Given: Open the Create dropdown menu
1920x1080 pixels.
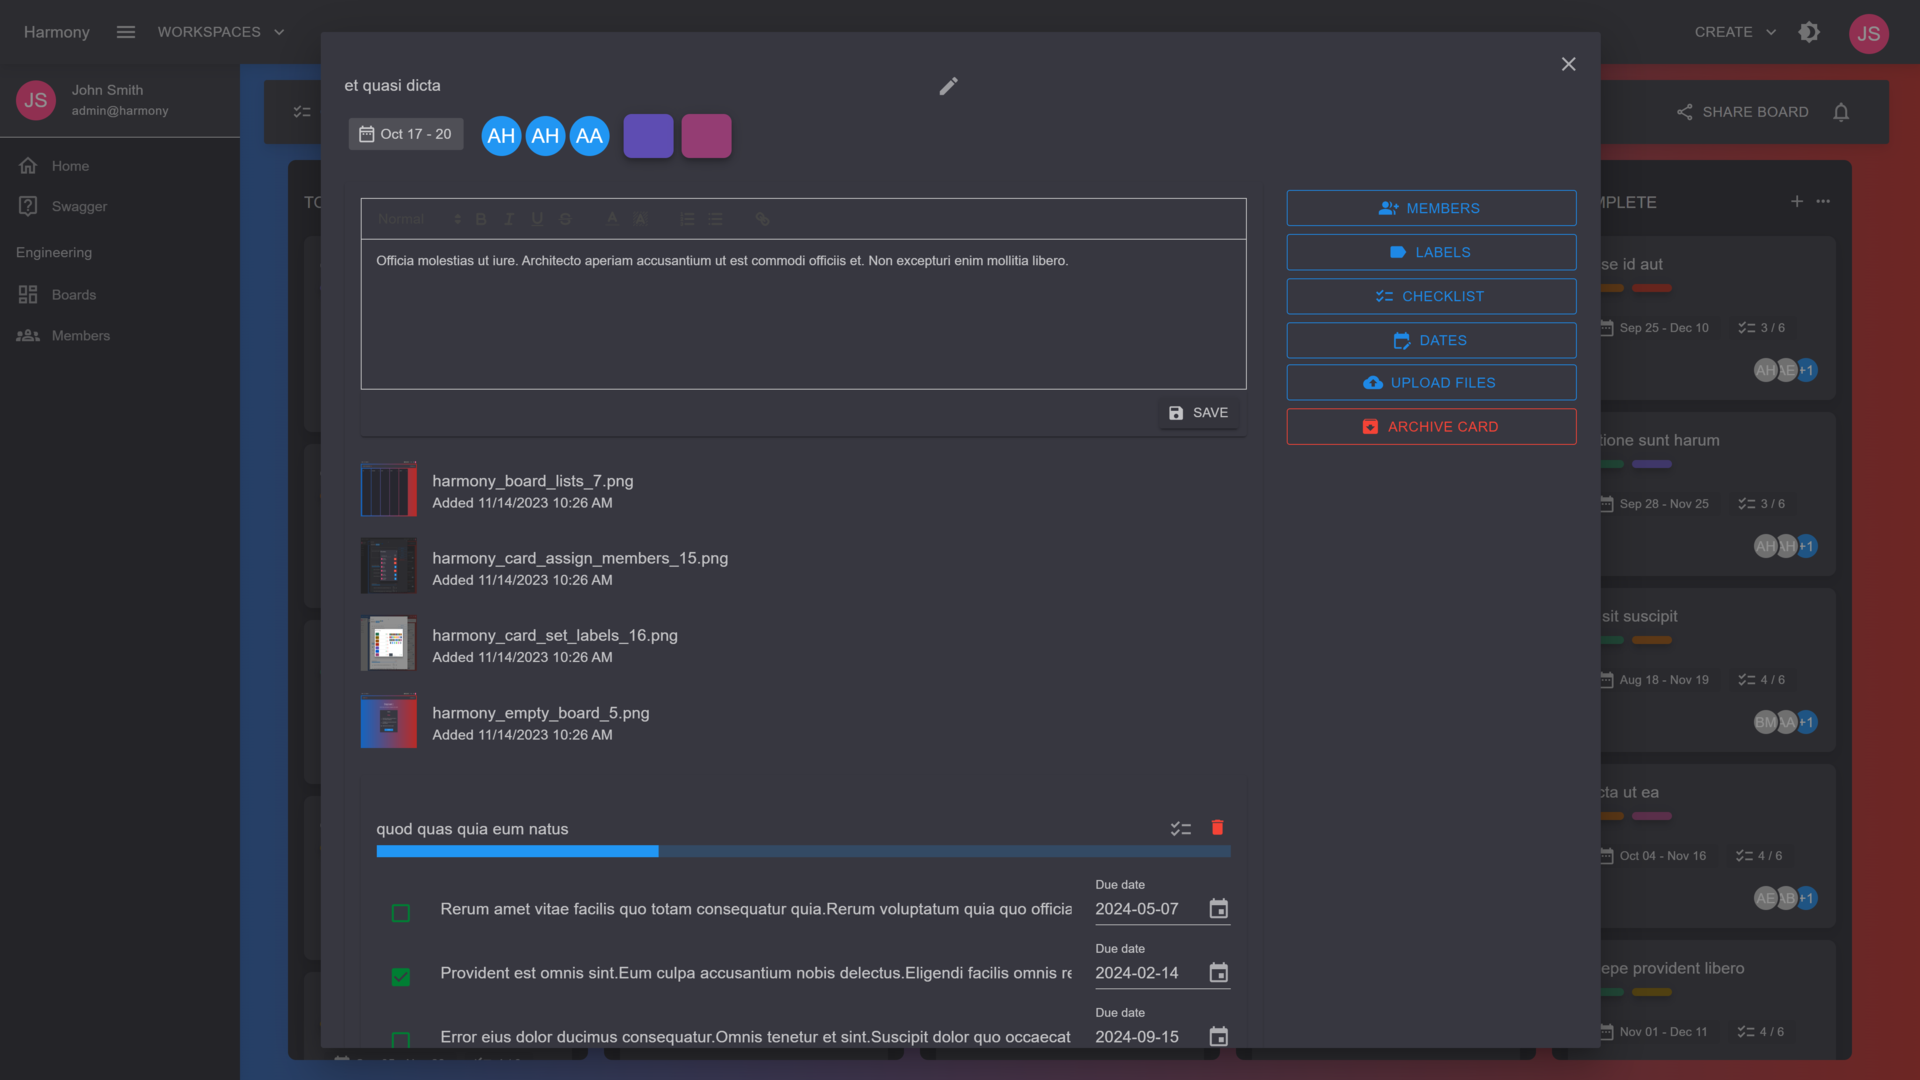Looking at the screenshot, I should coord(1735,32).
